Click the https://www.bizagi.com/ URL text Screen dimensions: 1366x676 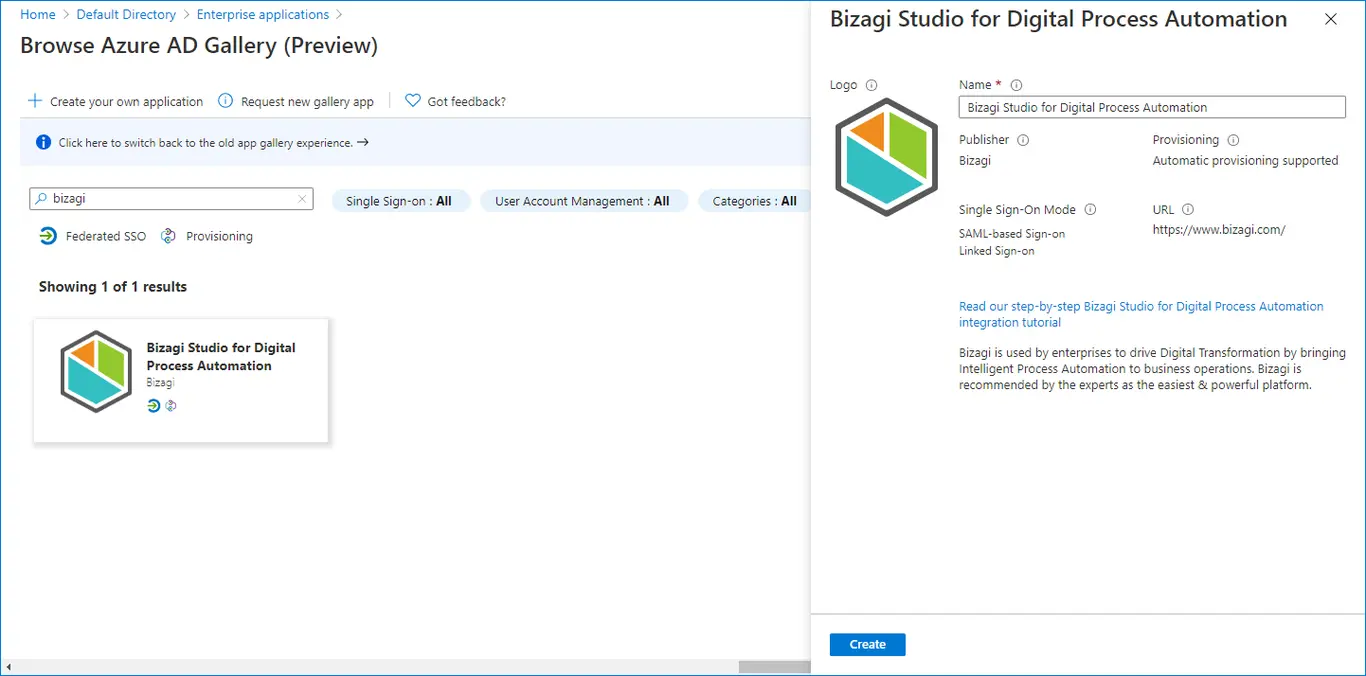[1219, 230]
